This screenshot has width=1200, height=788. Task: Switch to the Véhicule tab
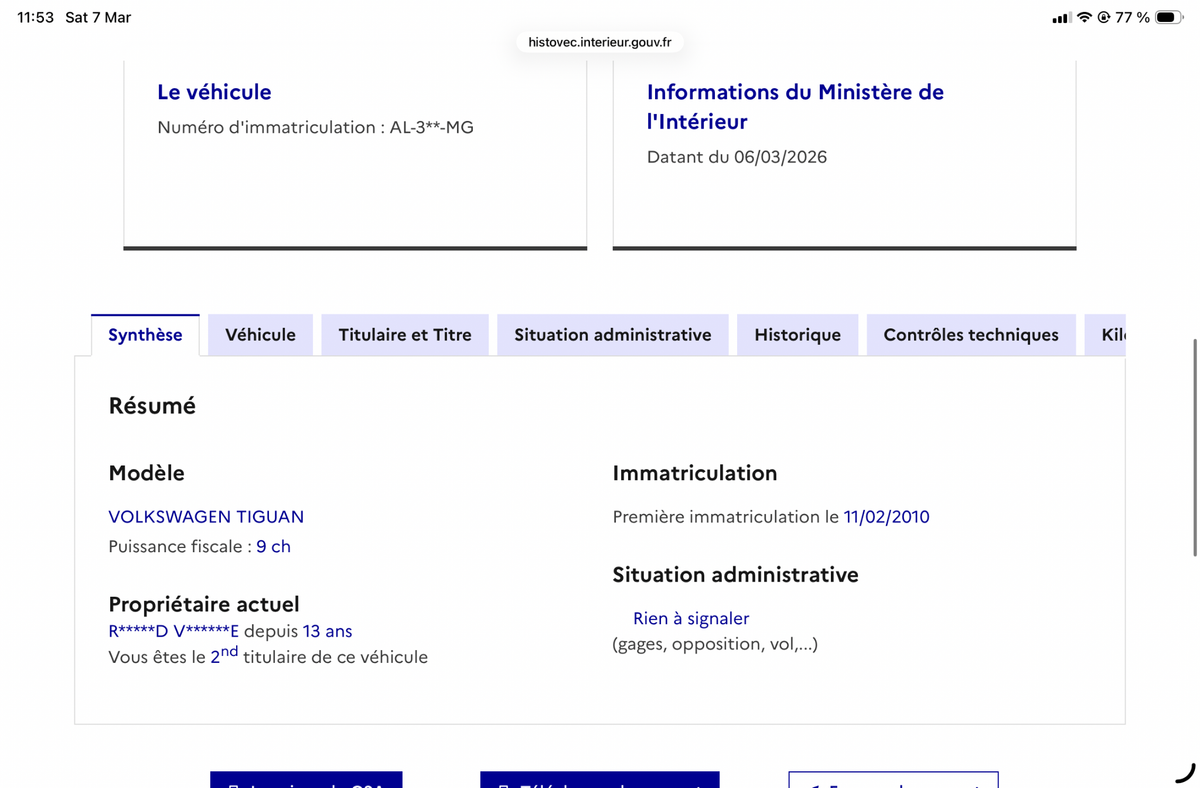pos(260,335)
